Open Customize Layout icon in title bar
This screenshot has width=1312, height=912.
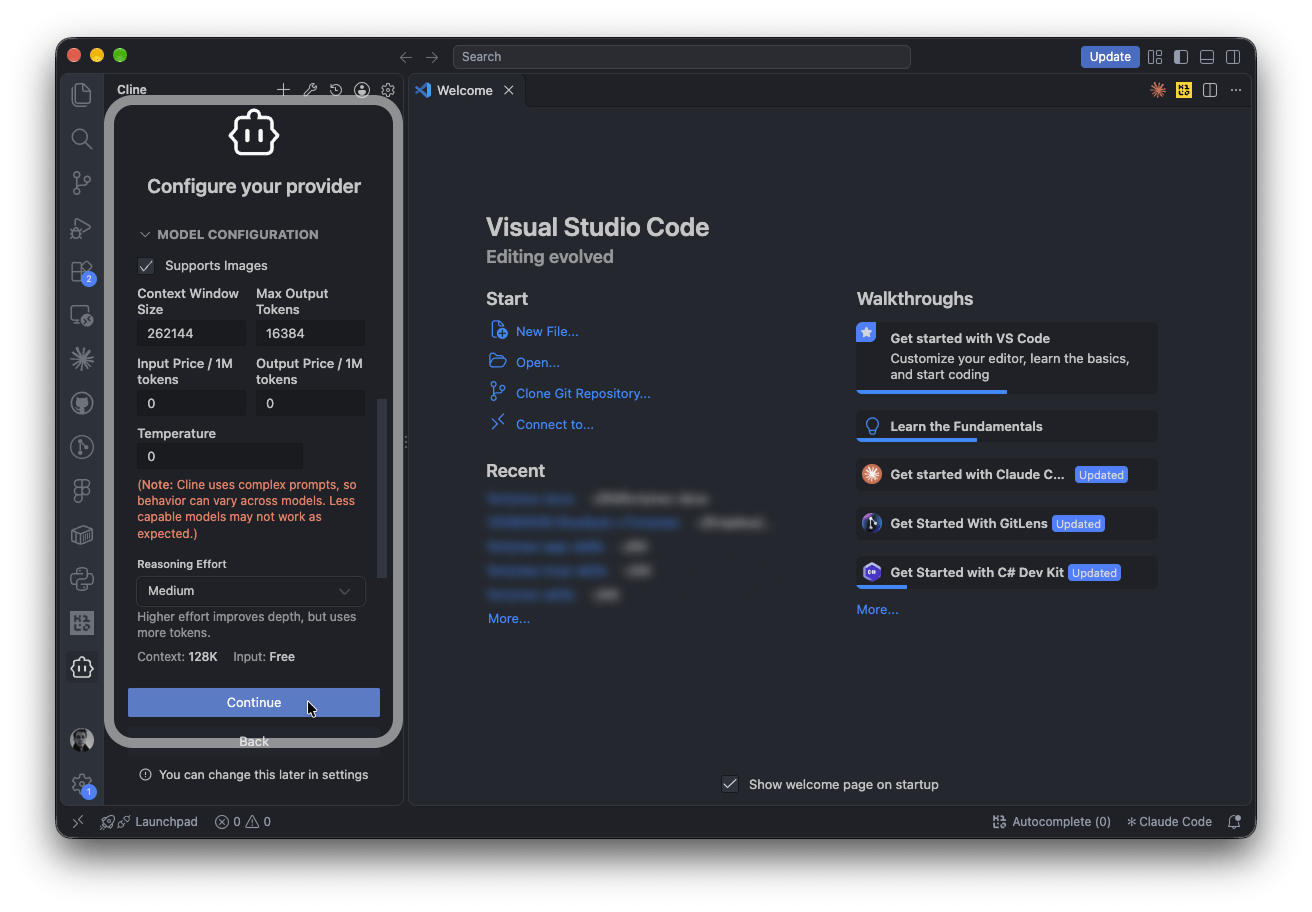pyautogui.click(x=1155, y=57)
